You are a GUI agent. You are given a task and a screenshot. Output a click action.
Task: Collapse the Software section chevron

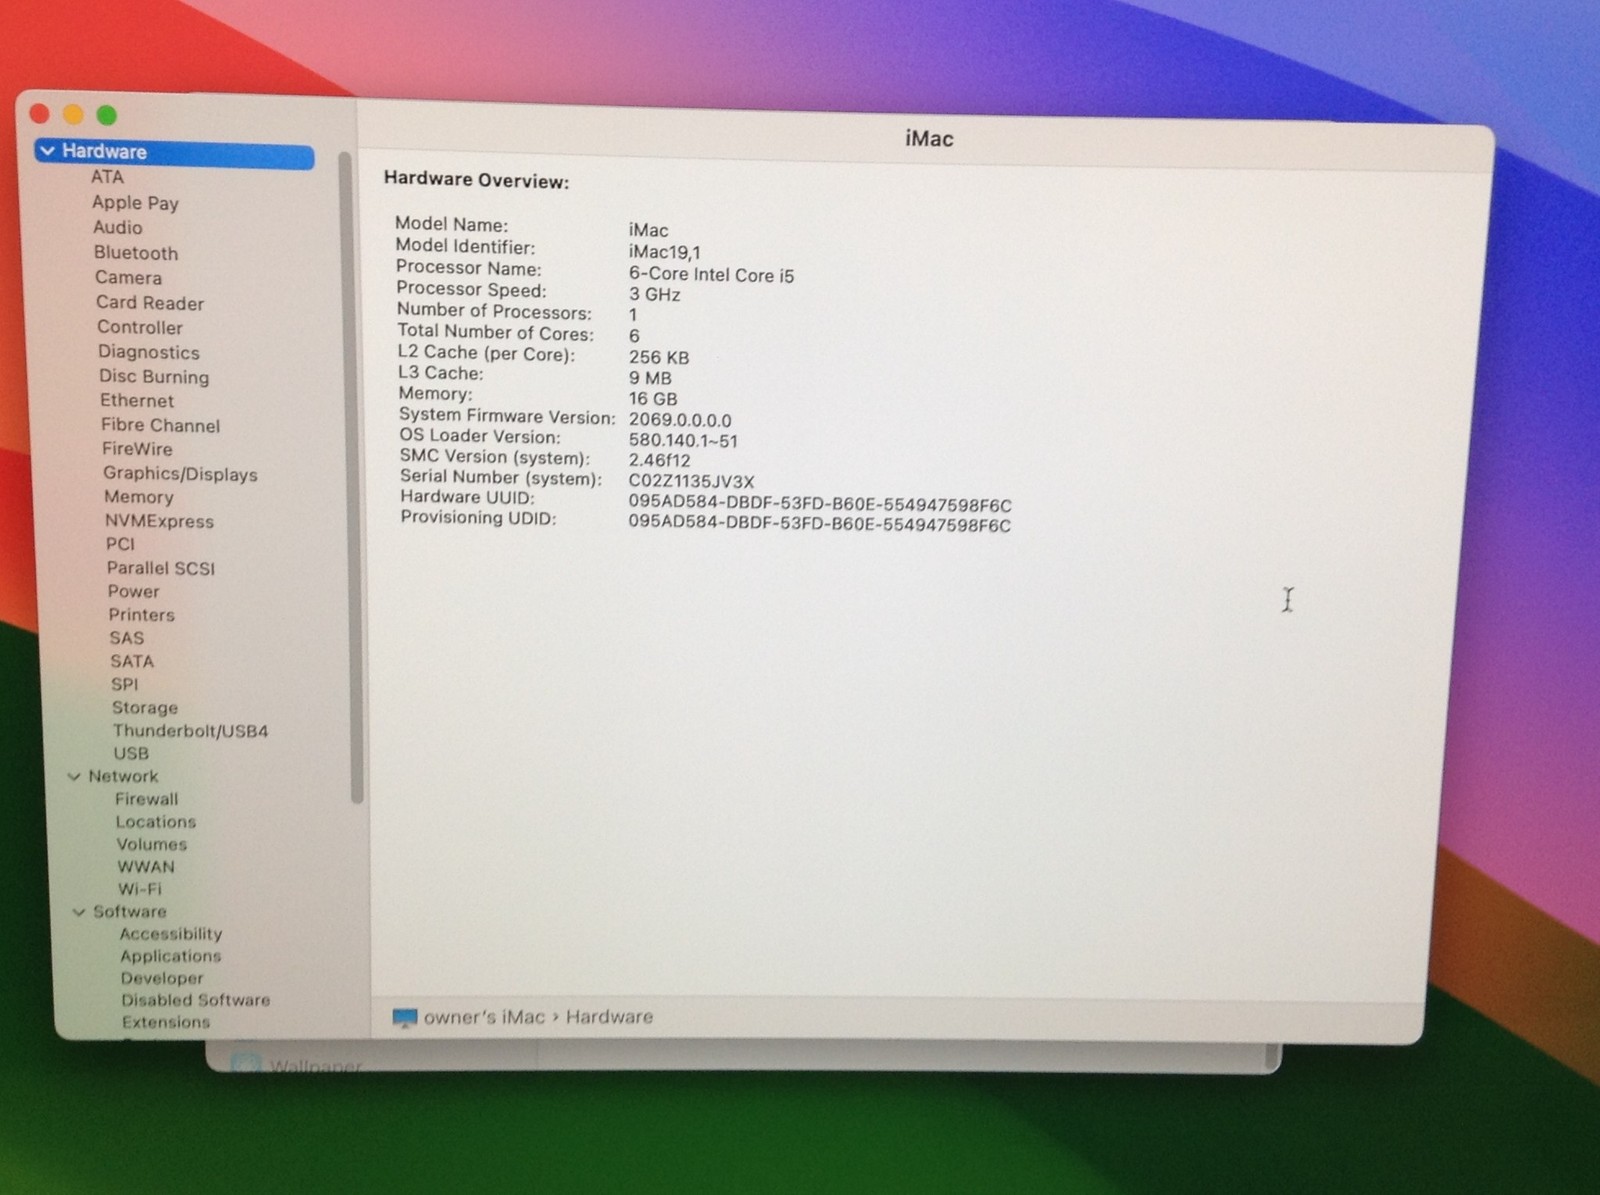(x=79, y=912)
